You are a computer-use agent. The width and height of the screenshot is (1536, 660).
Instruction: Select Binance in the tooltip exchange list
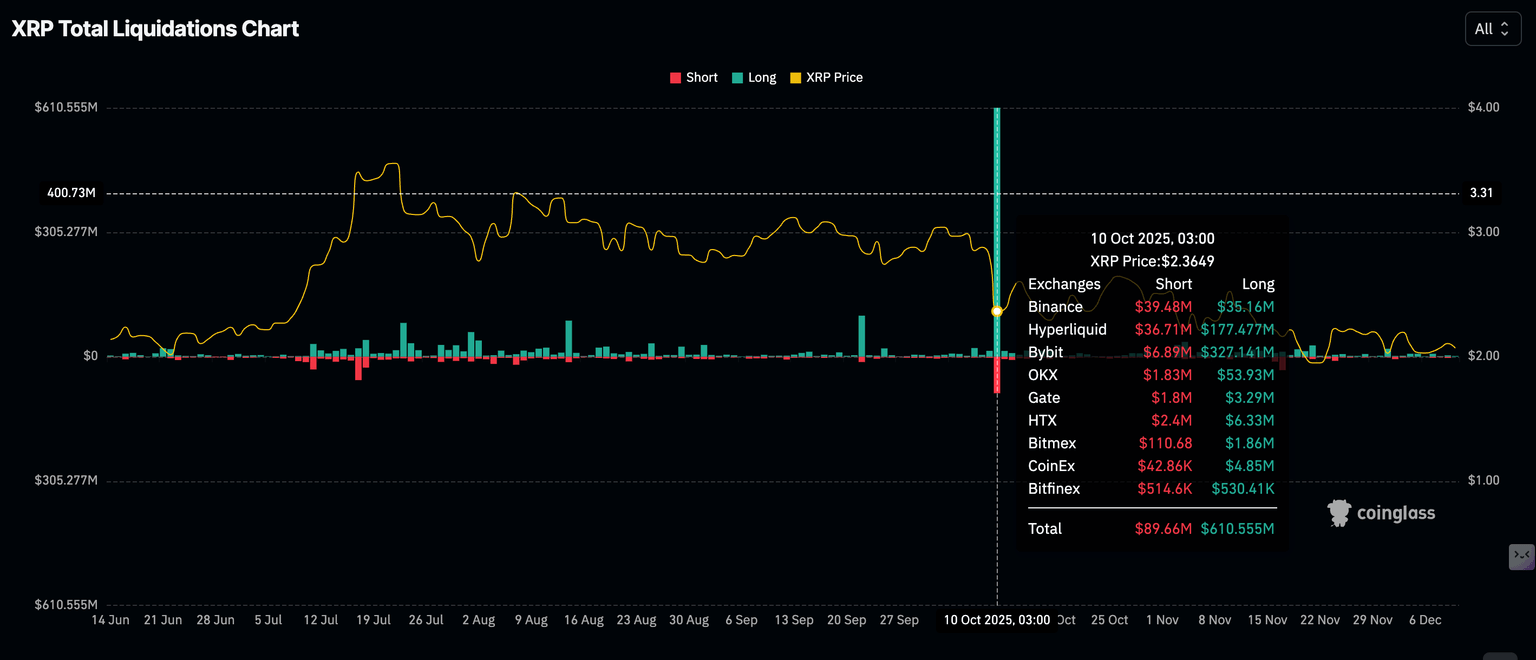pyautogui.click(x=1055, y=307)
